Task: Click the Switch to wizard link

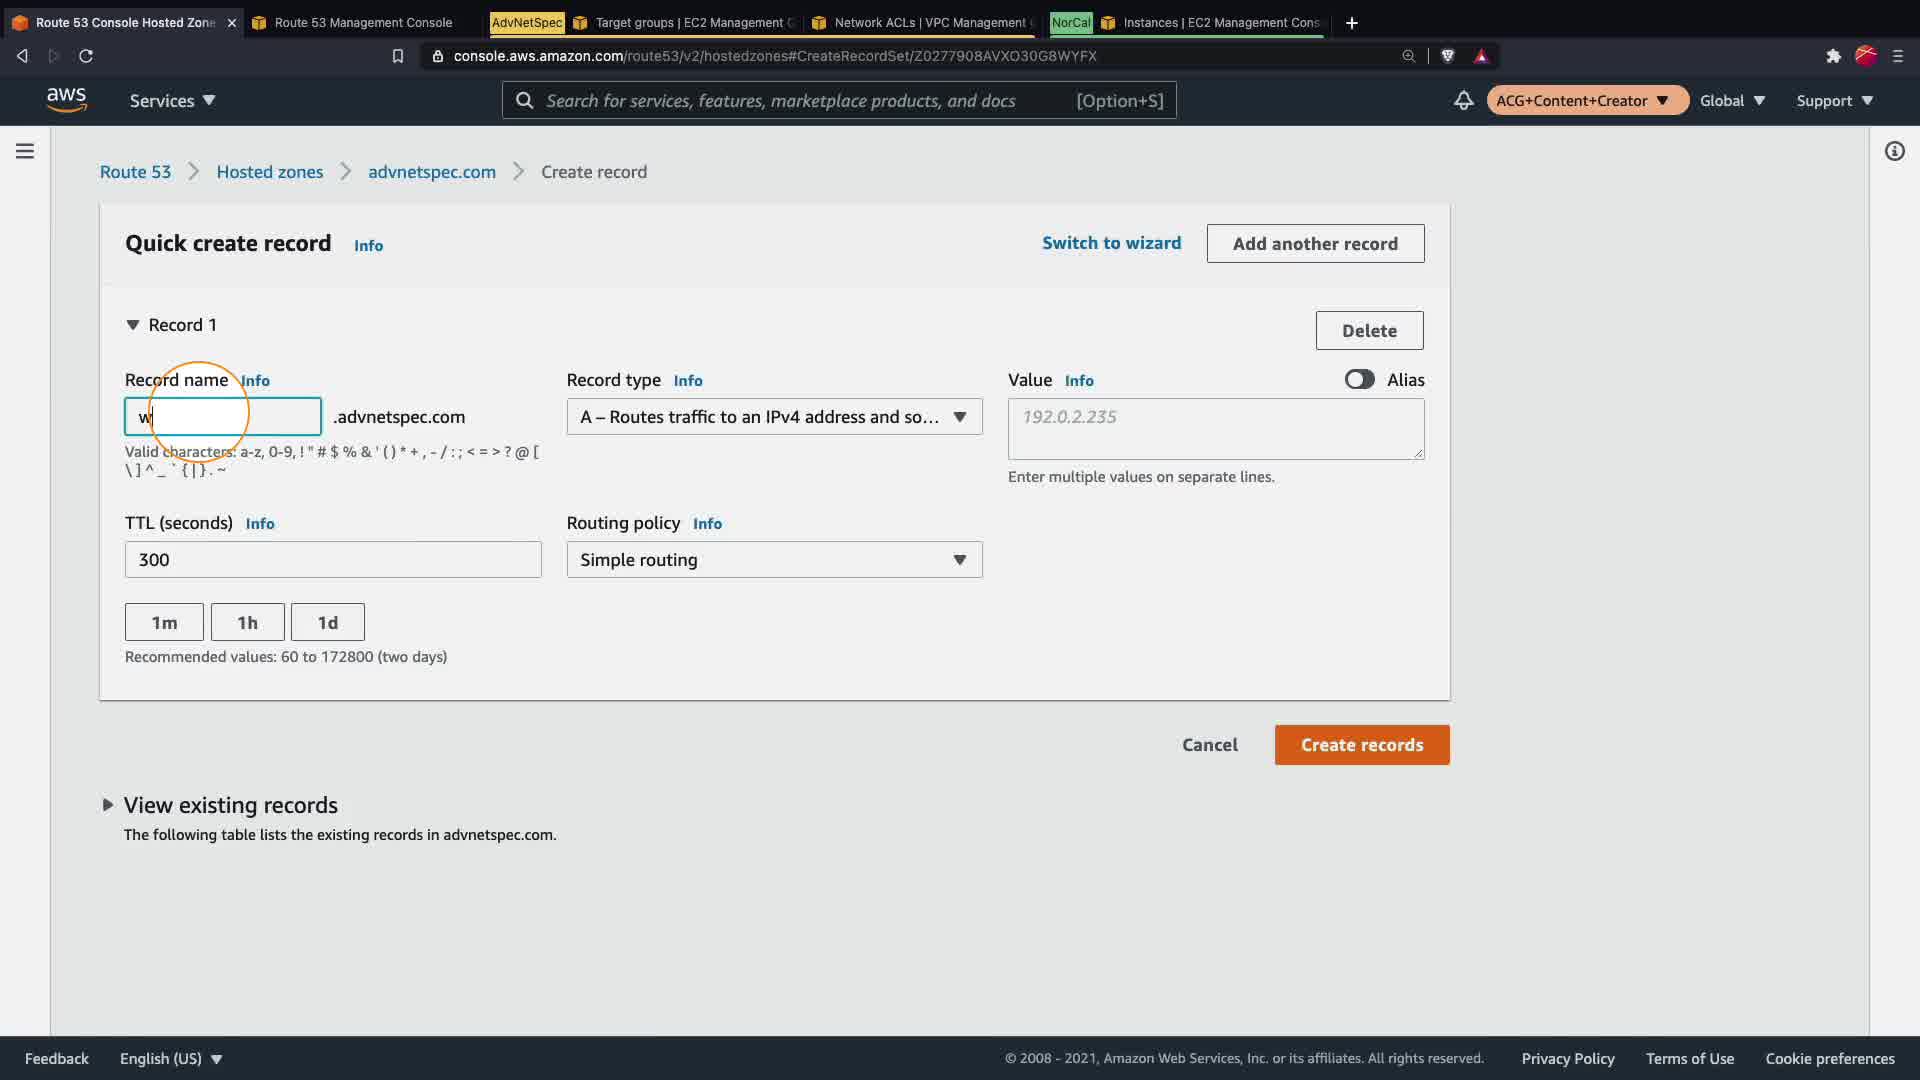Action: 1111,243
